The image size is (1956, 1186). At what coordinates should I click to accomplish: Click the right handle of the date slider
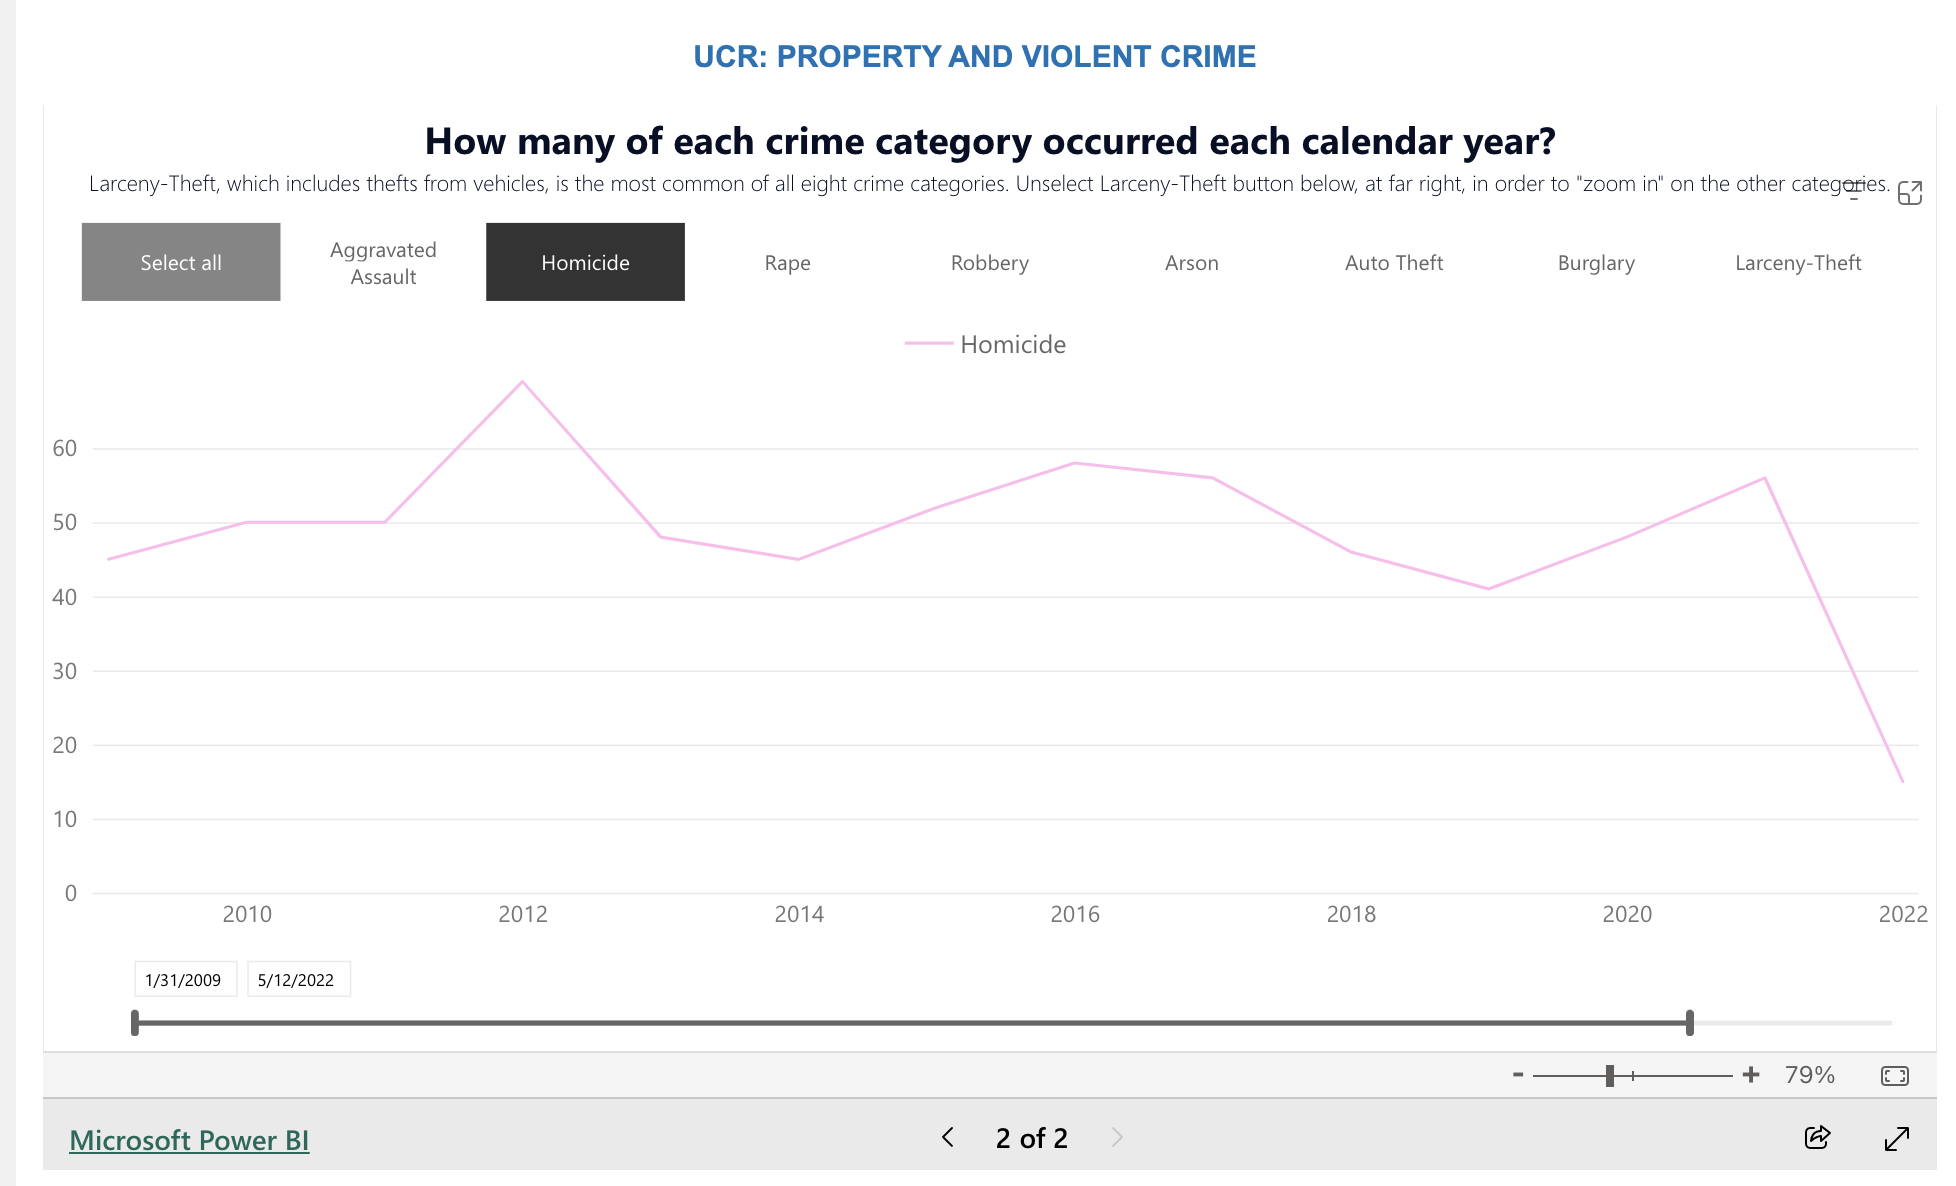coord(1689,1023)
